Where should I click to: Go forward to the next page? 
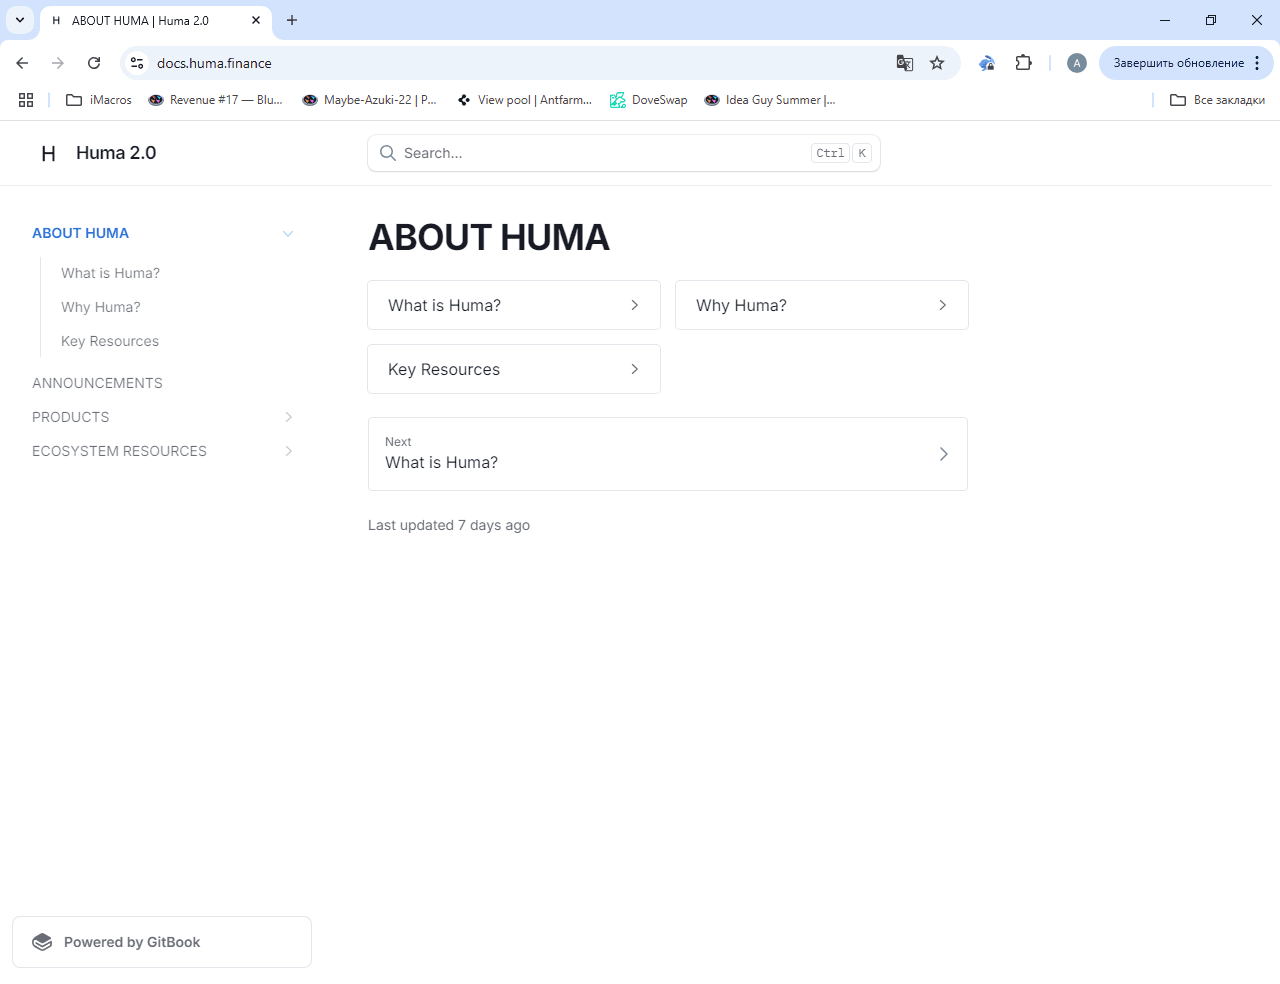(58, 63)
